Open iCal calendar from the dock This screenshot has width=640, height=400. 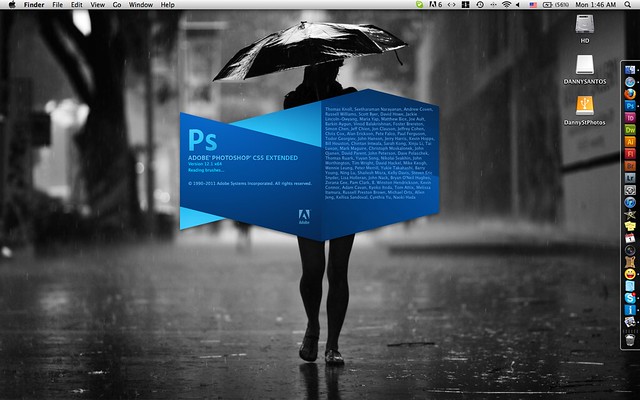tap(630, 238)
